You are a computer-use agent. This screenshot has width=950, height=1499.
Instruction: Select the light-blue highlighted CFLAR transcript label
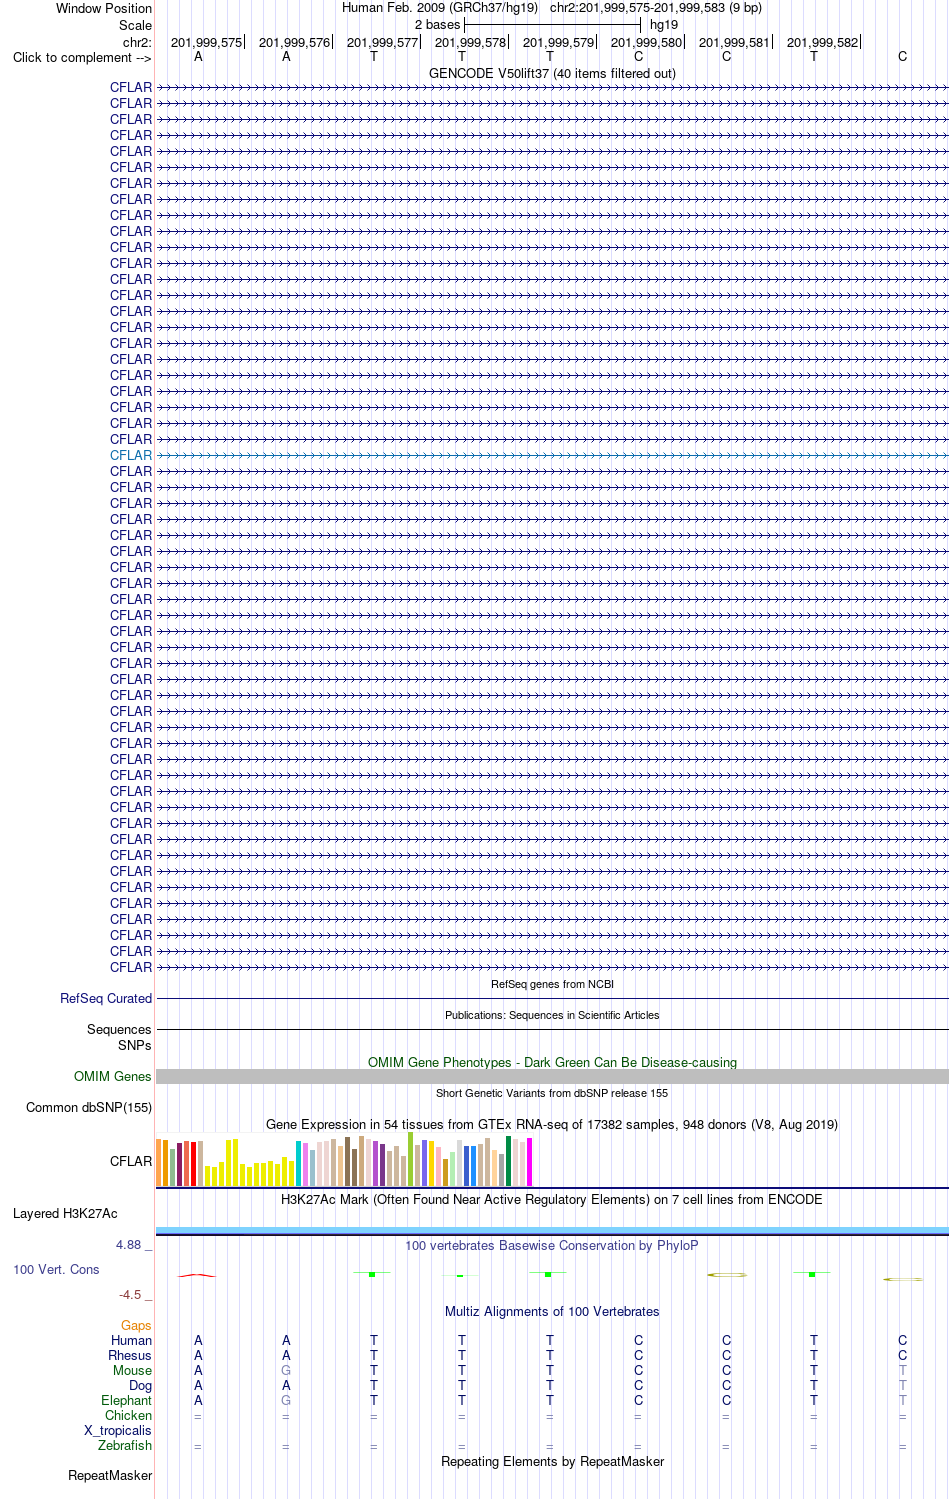pyautogui.click(x=131, y=455)
